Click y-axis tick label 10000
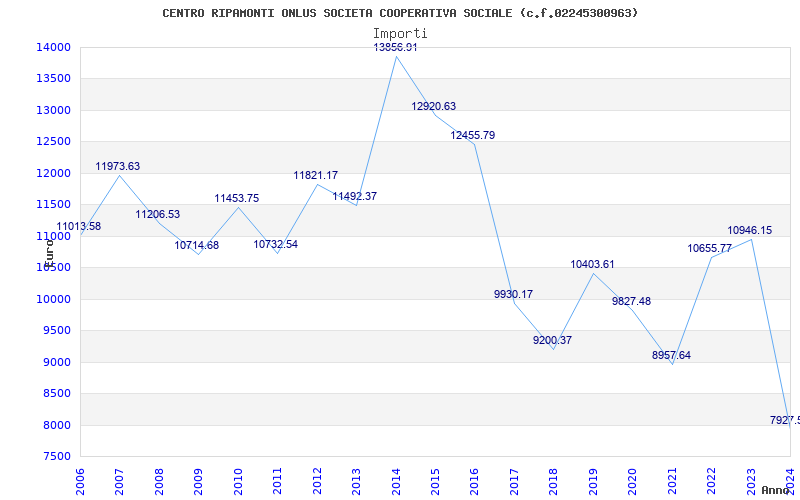This screenshot has height=500, width=800. [53, 299]
